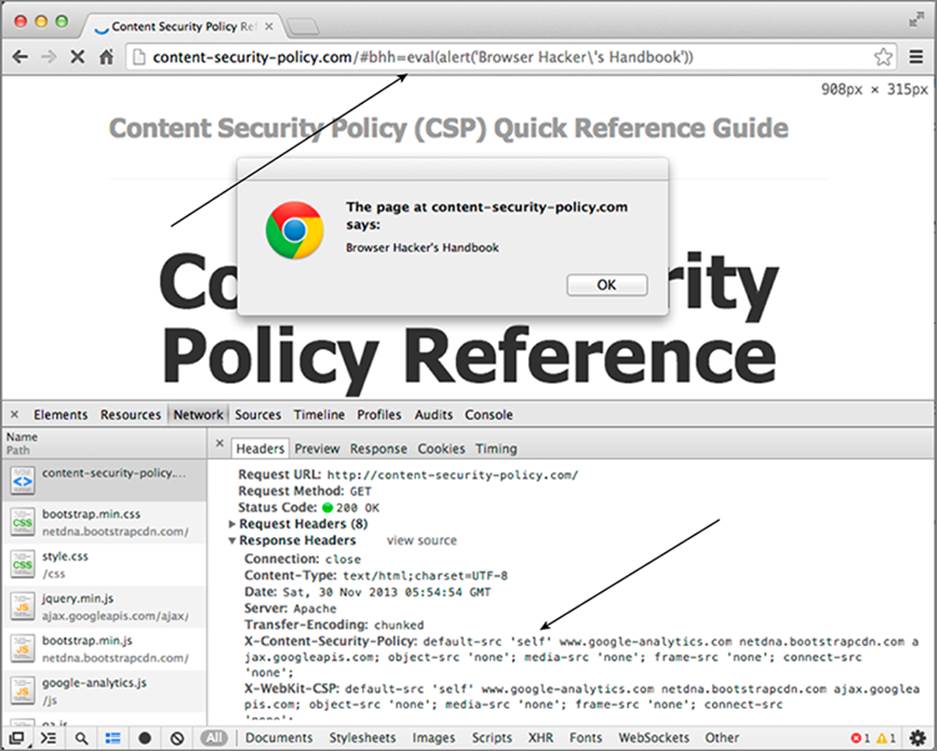Select the Timing request tab
The image size is (937, 751).
tap(496, 449)
